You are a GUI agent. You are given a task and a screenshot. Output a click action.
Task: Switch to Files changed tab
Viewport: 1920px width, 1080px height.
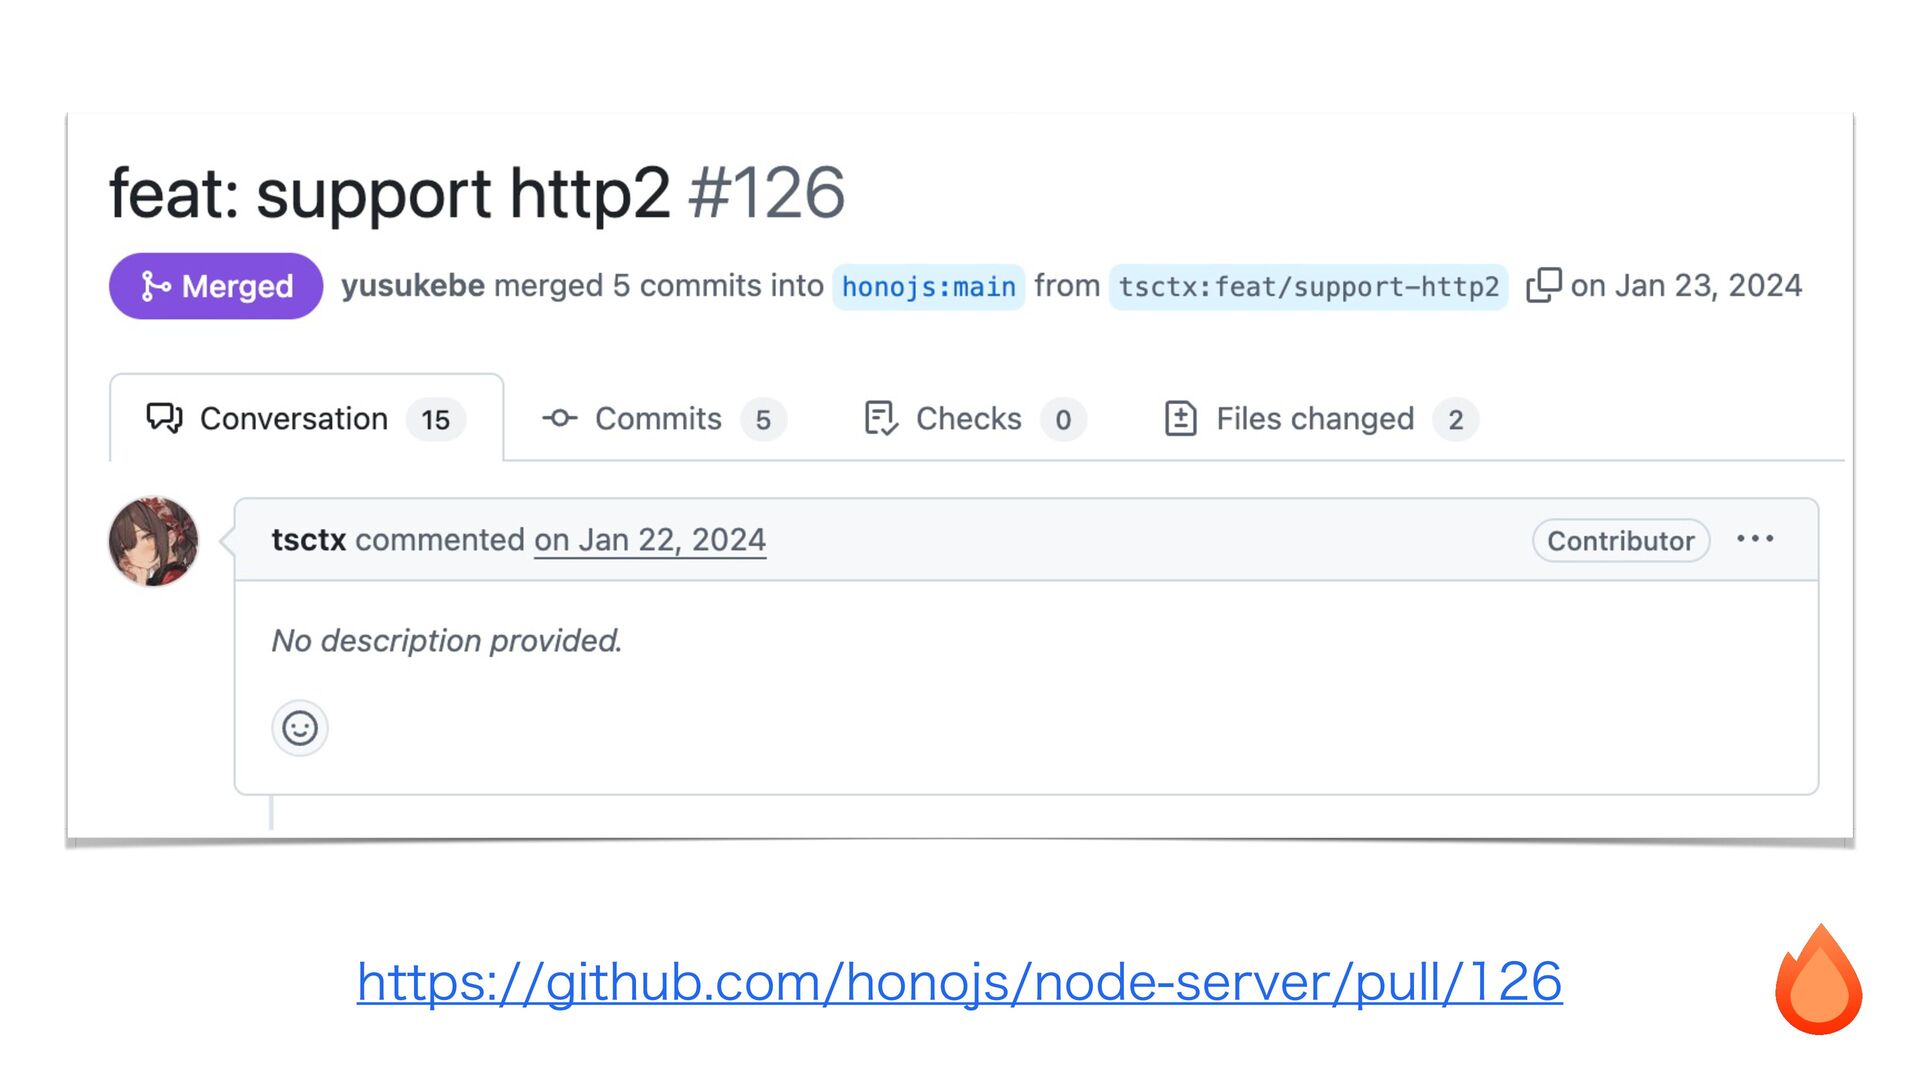coord(1314,418)
